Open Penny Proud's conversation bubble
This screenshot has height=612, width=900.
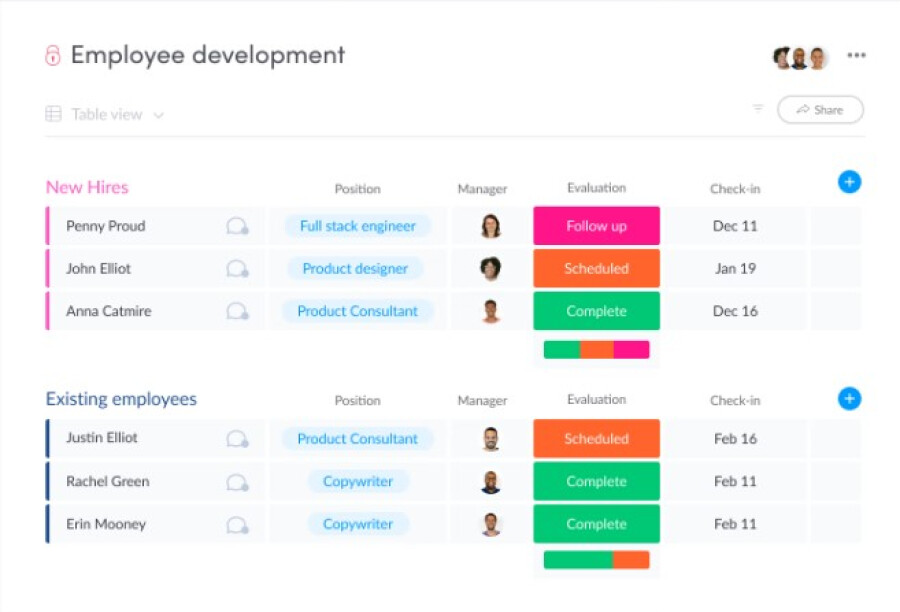pos(237,226)
